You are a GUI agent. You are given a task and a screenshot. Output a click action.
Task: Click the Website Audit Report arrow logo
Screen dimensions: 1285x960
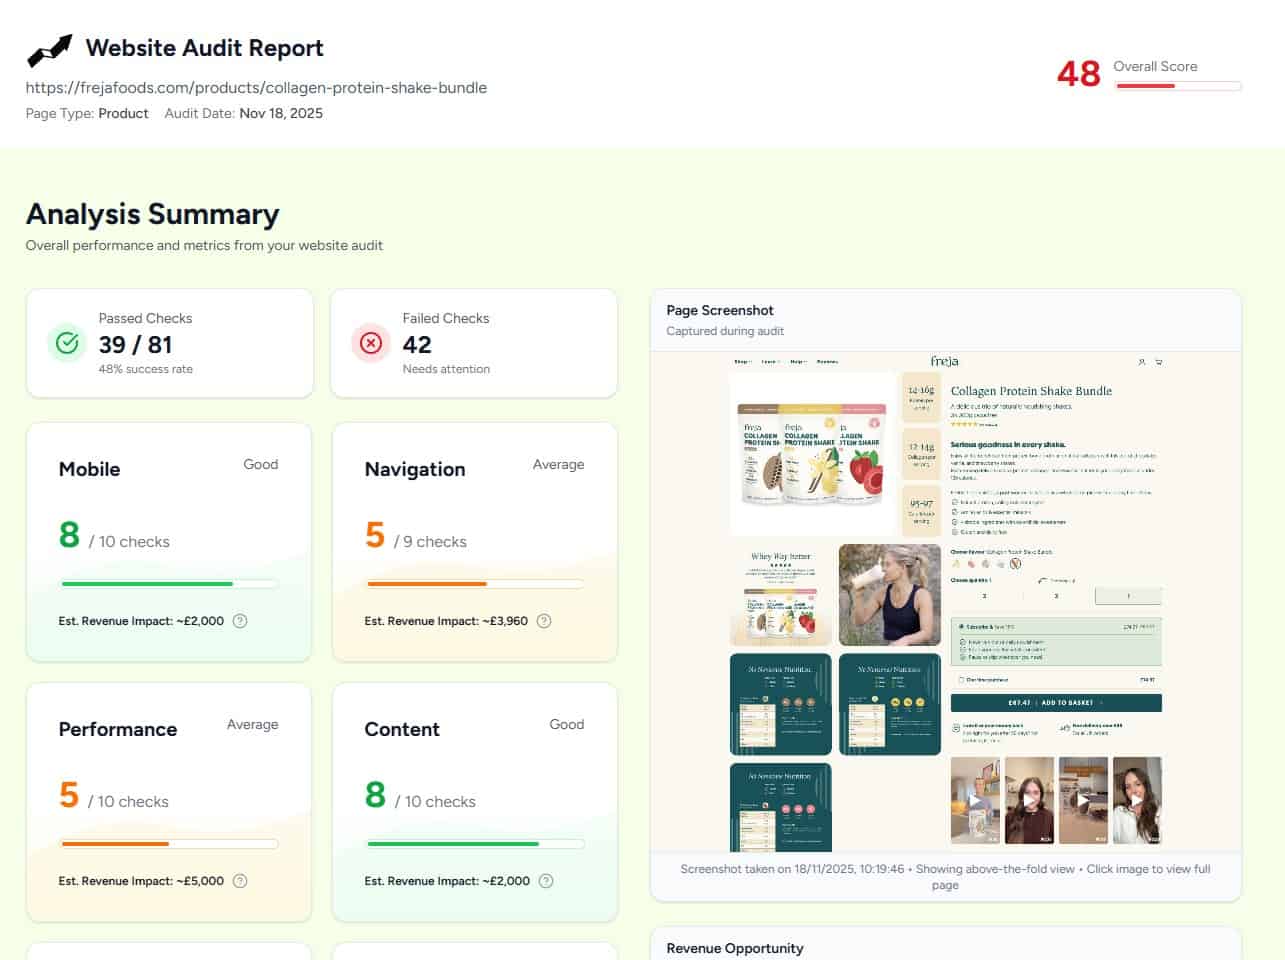pyautogui.click(x=49, y=49)
